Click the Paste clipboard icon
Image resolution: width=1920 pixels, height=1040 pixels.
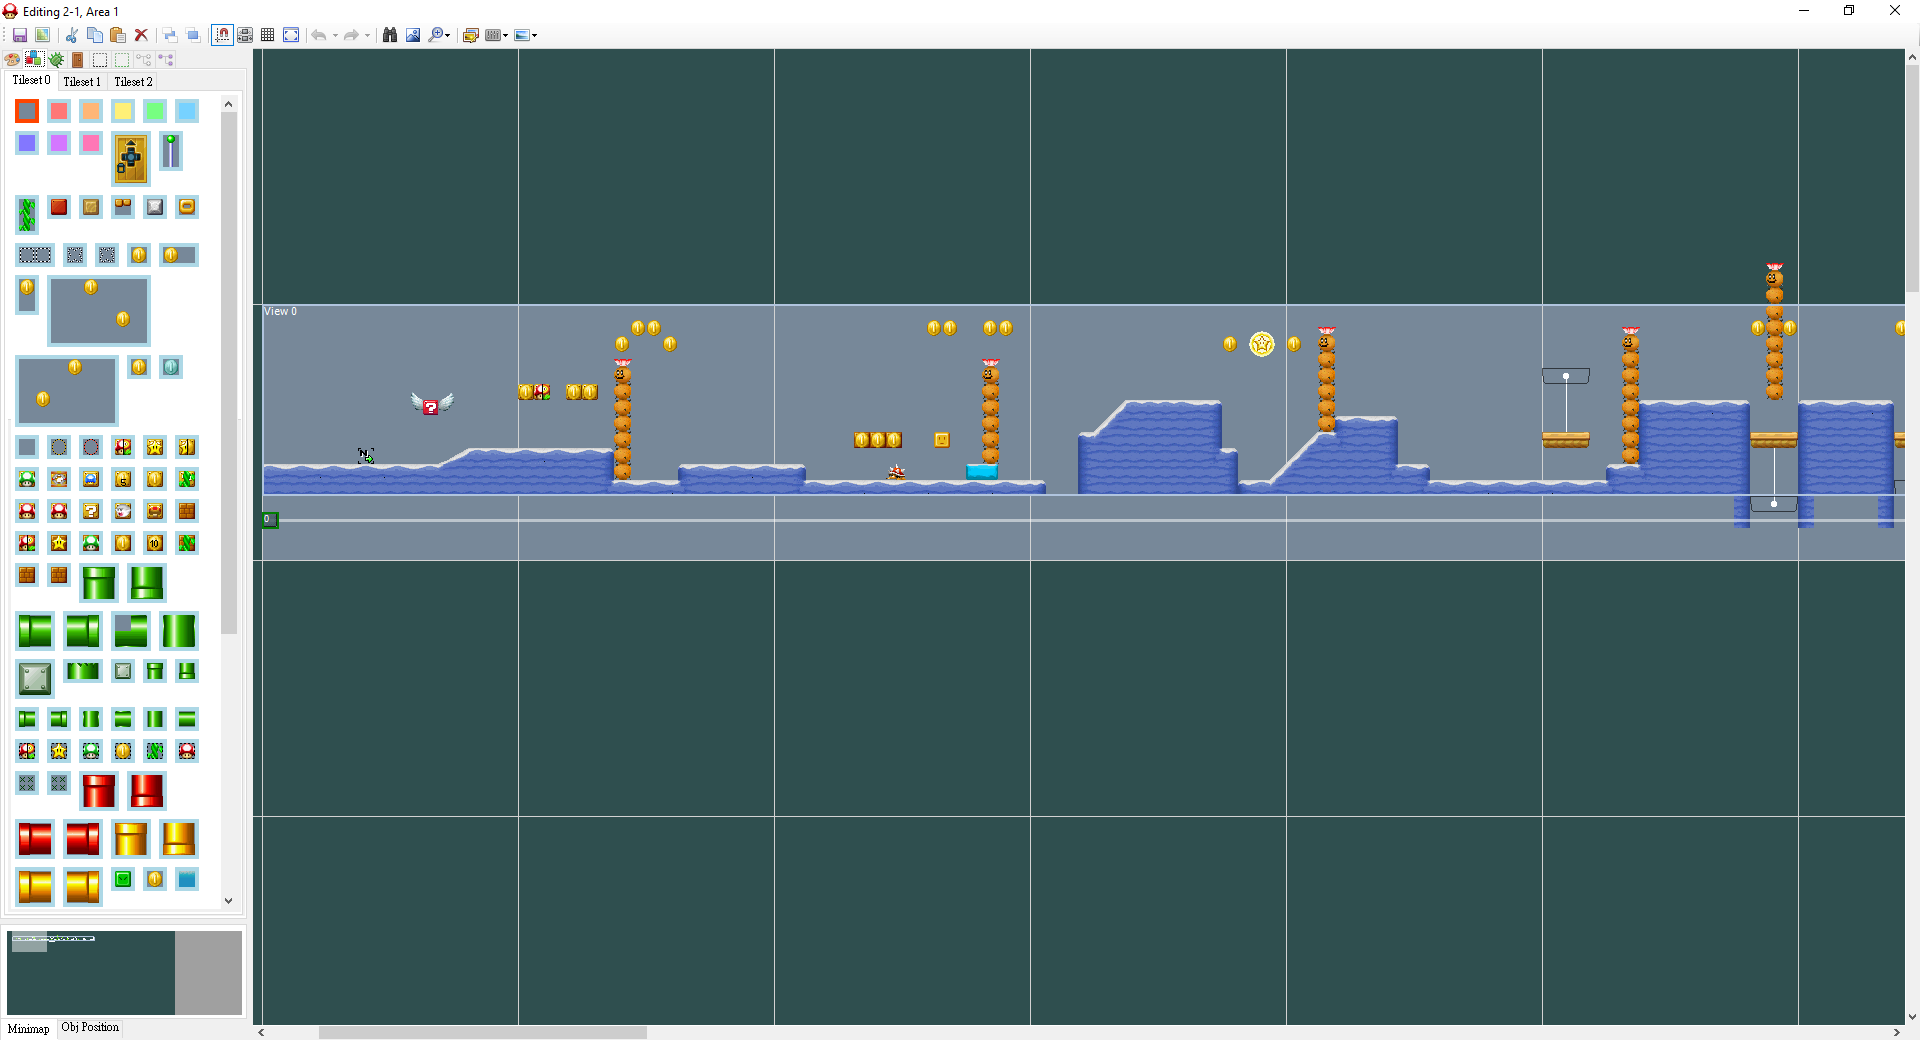pyautogui.click(x=117, y=35)
